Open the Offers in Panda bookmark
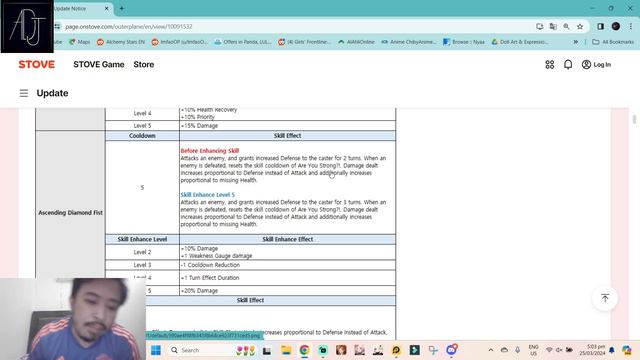640x360 pixels. (x=243, y=42)
